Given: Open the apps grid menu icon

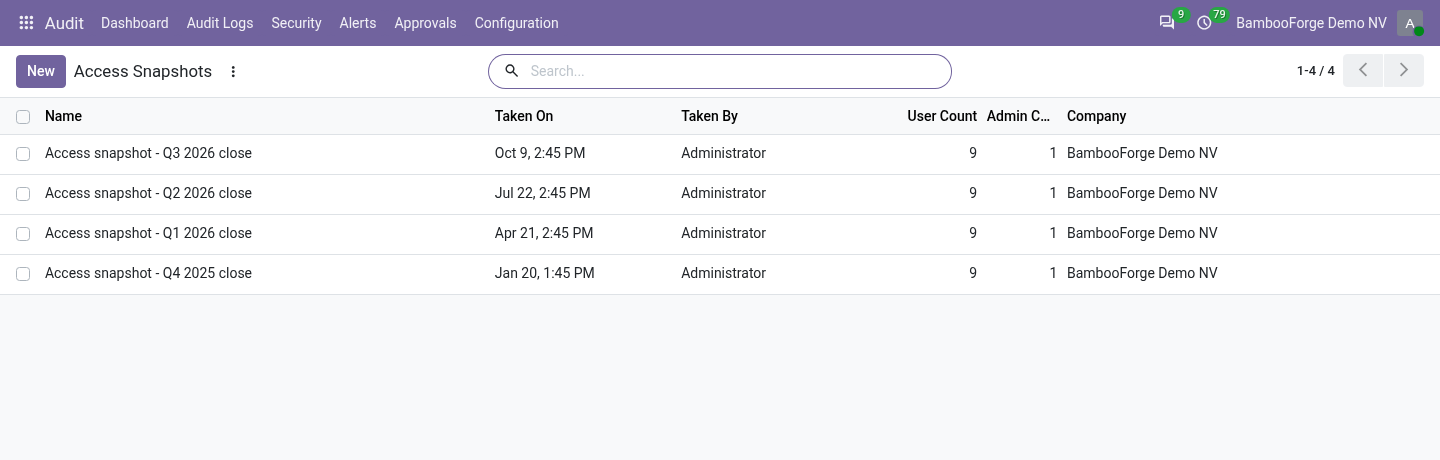Looking at the screenshot, I should (27, 23).
